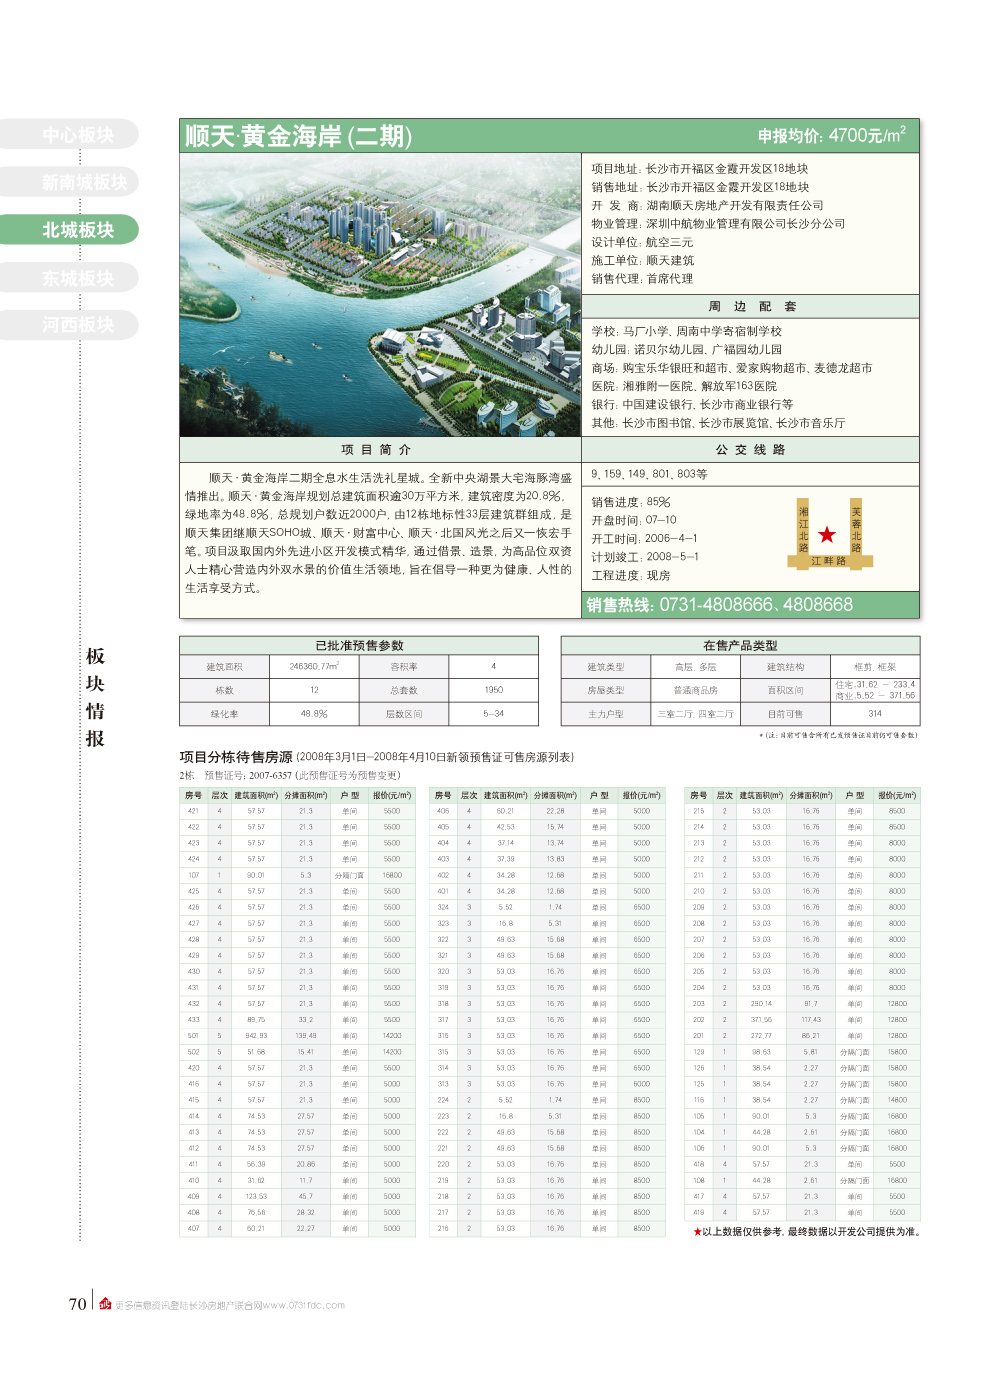Select the 其他 line with 长沙市图书馆
This screenshot has height=1375, width=1006.
(x=718, y=423)
